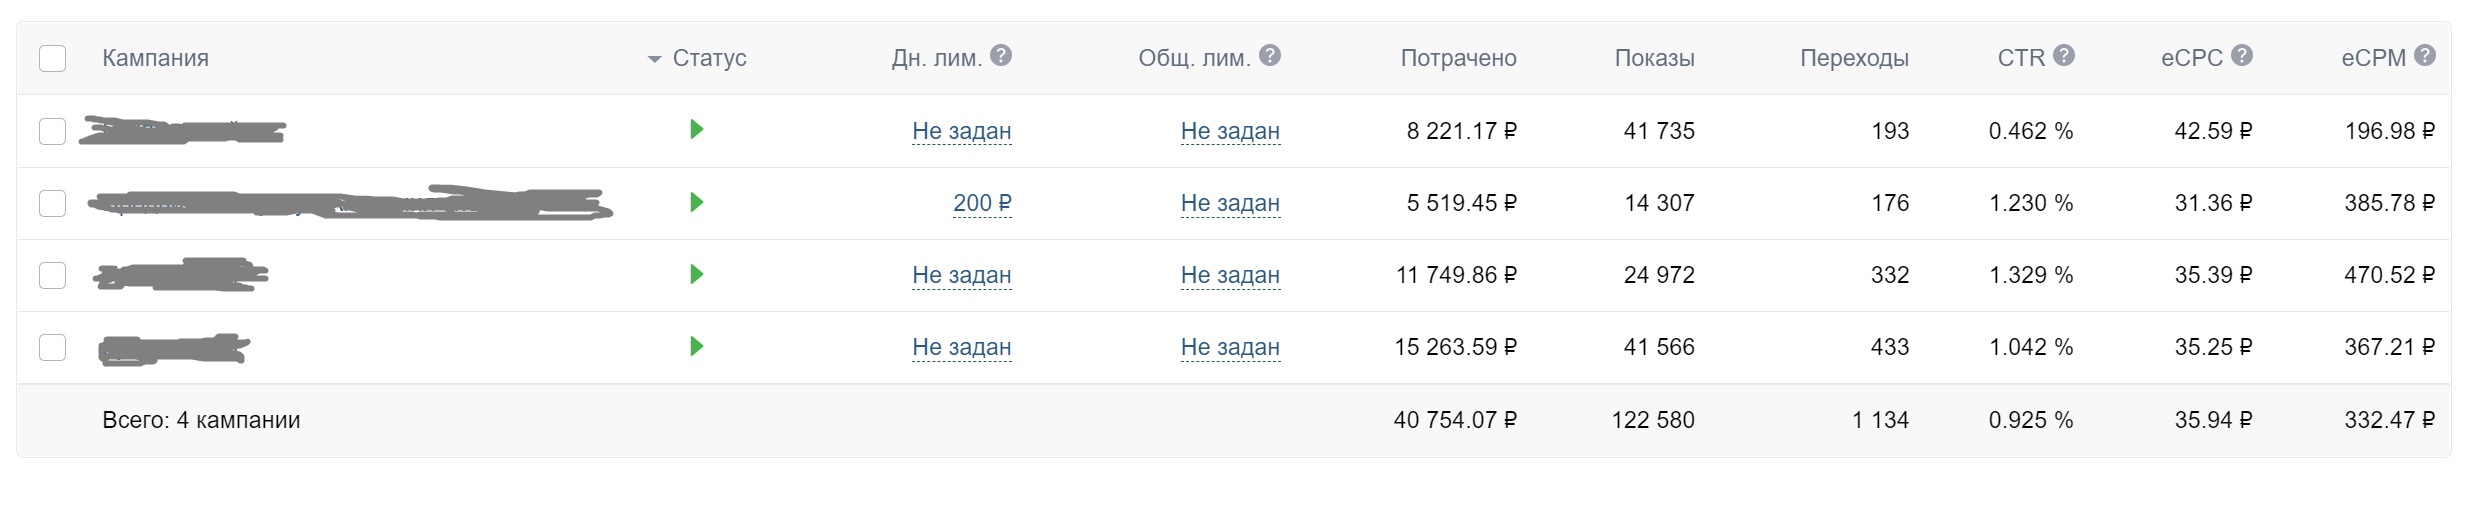Open the daily limit 200 ₽ editor
The height and width of the screenshot is (506, 2480).
click(982, 203)
